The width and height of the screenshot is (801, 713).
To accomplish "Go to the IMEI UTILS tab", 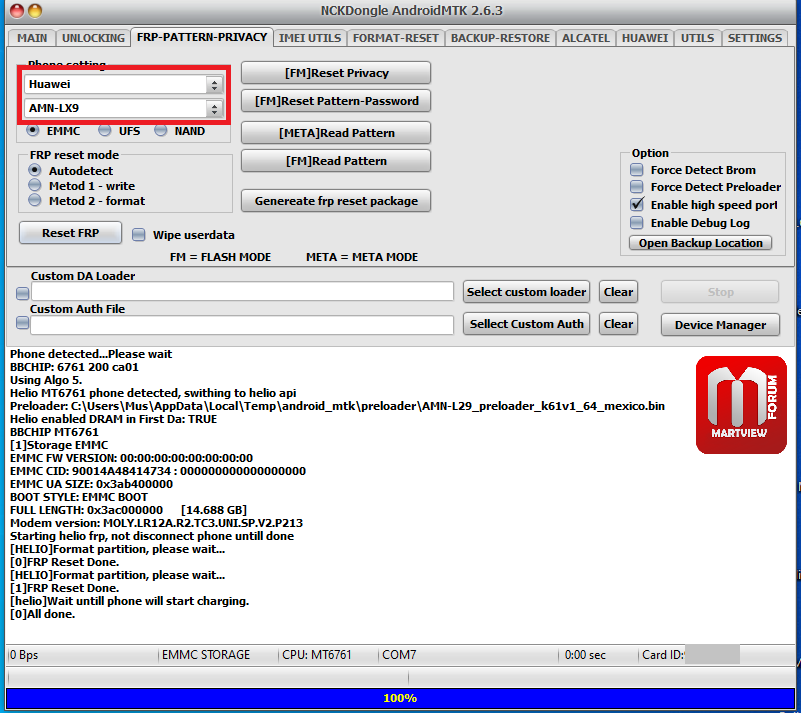I will point(310,38).
